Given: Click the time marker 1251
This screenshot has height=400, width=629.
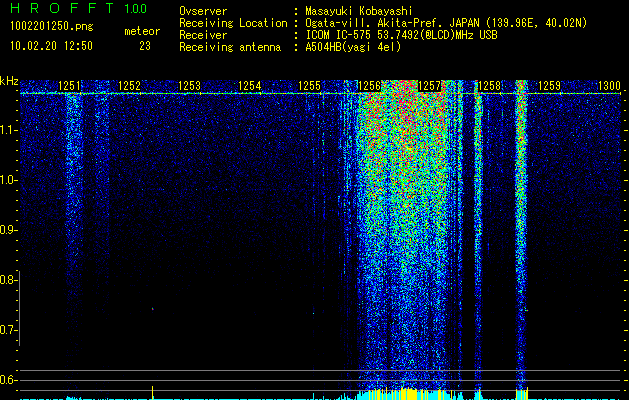Looking at the screenshot, I should (69, 86).
